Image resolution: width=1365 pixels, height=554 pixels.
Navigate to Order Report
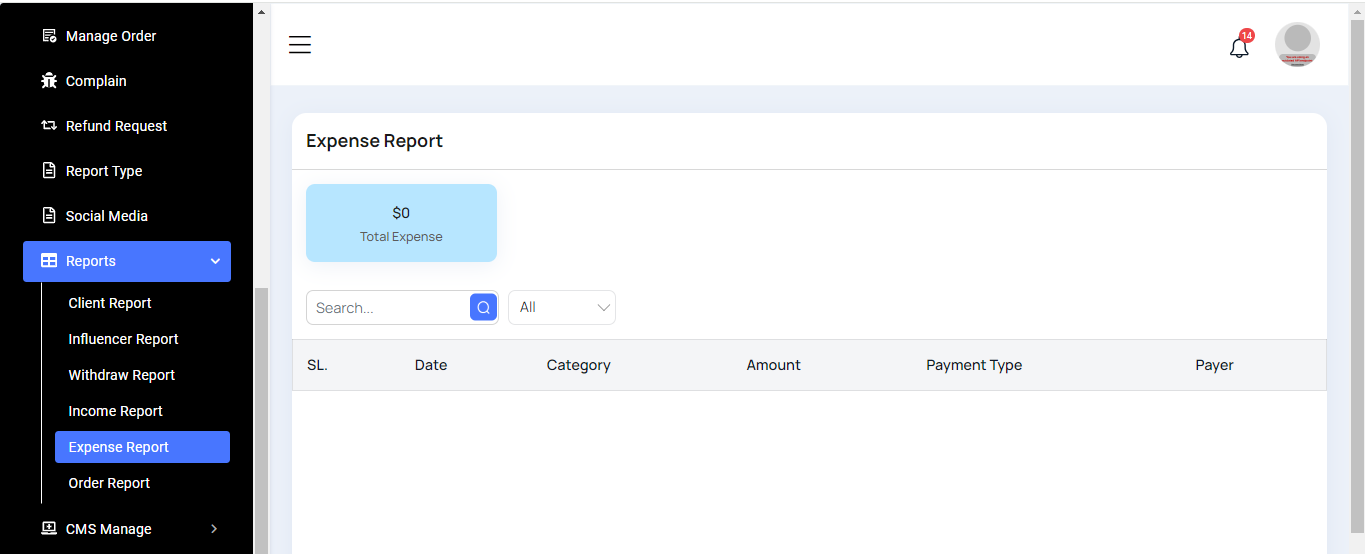pos(109,483)
